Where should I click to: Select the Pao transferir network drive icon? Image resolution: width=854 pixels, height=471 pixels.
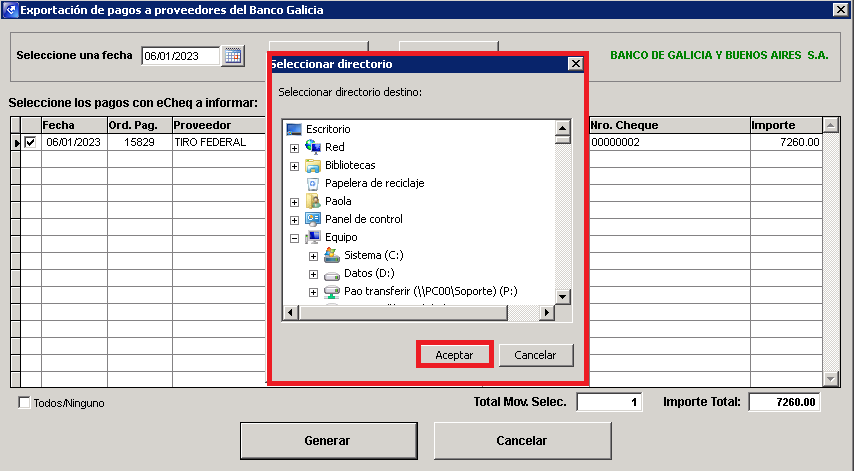coord(332,292)
